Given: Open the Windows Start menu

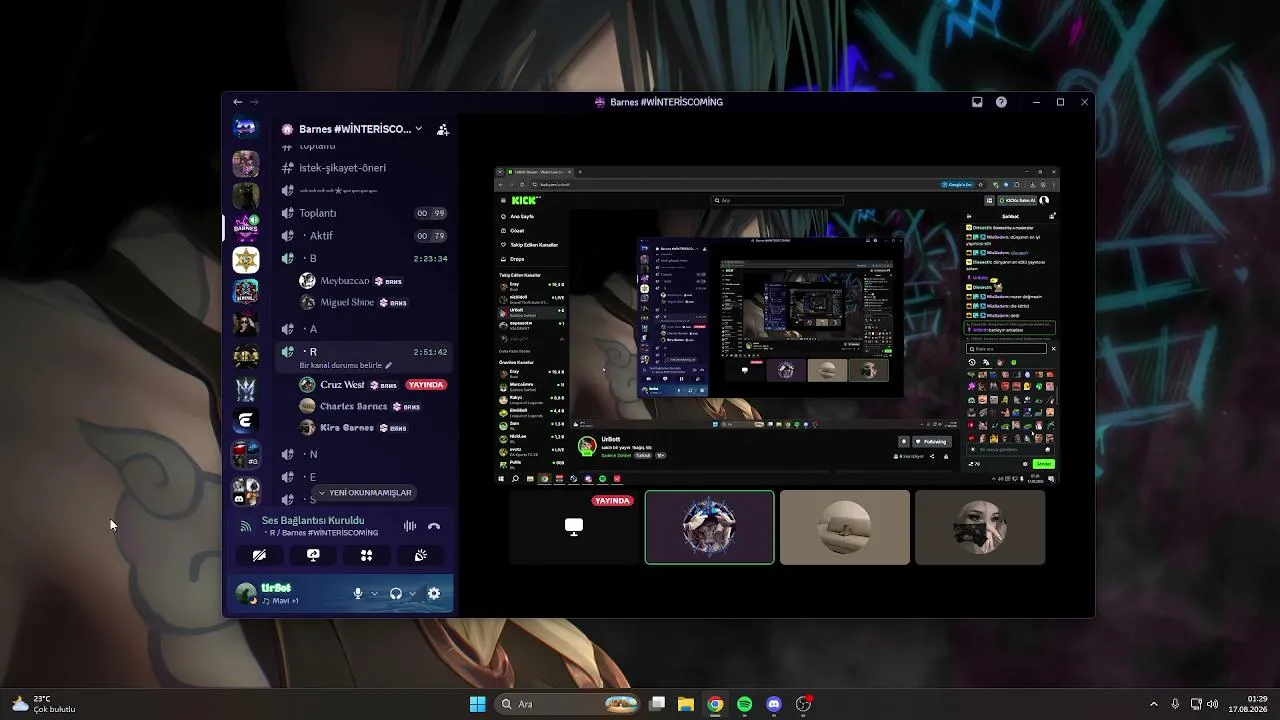Looking at the screenshot, I should click(478, 704).
